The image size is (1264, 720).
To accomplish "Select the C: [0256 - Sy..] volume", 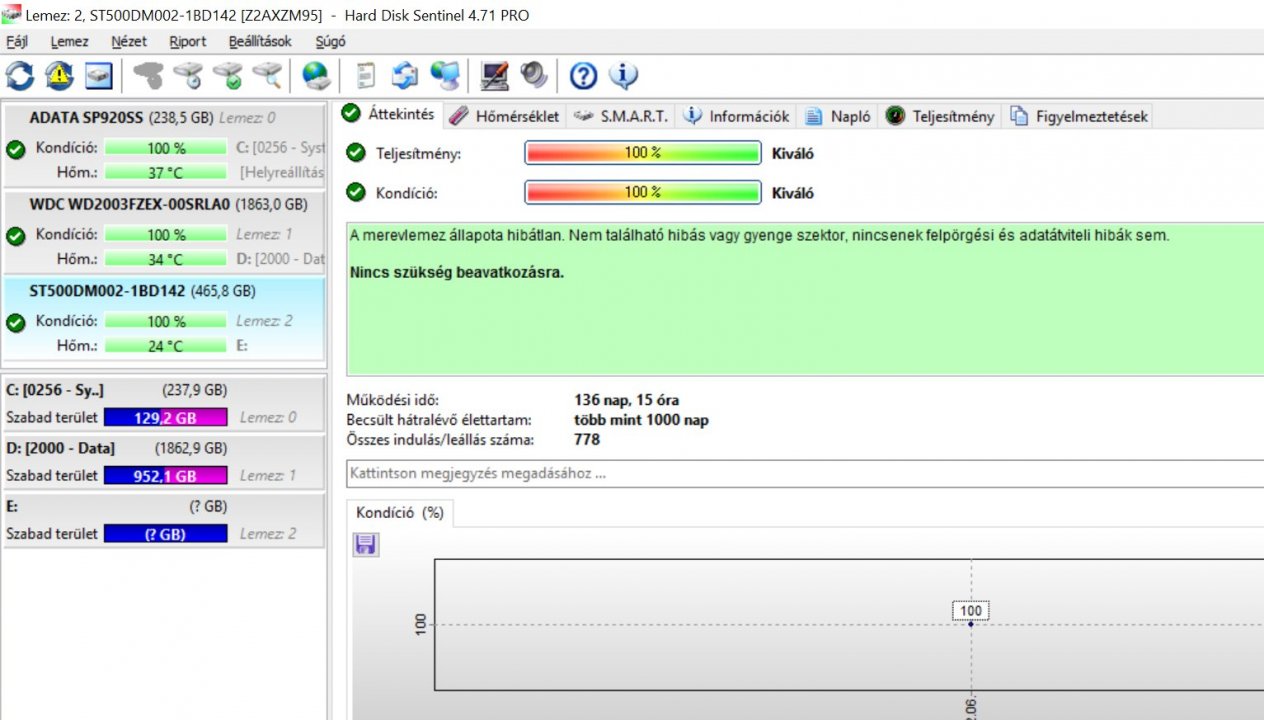I will pyautogui.click(x=164, y=403).
